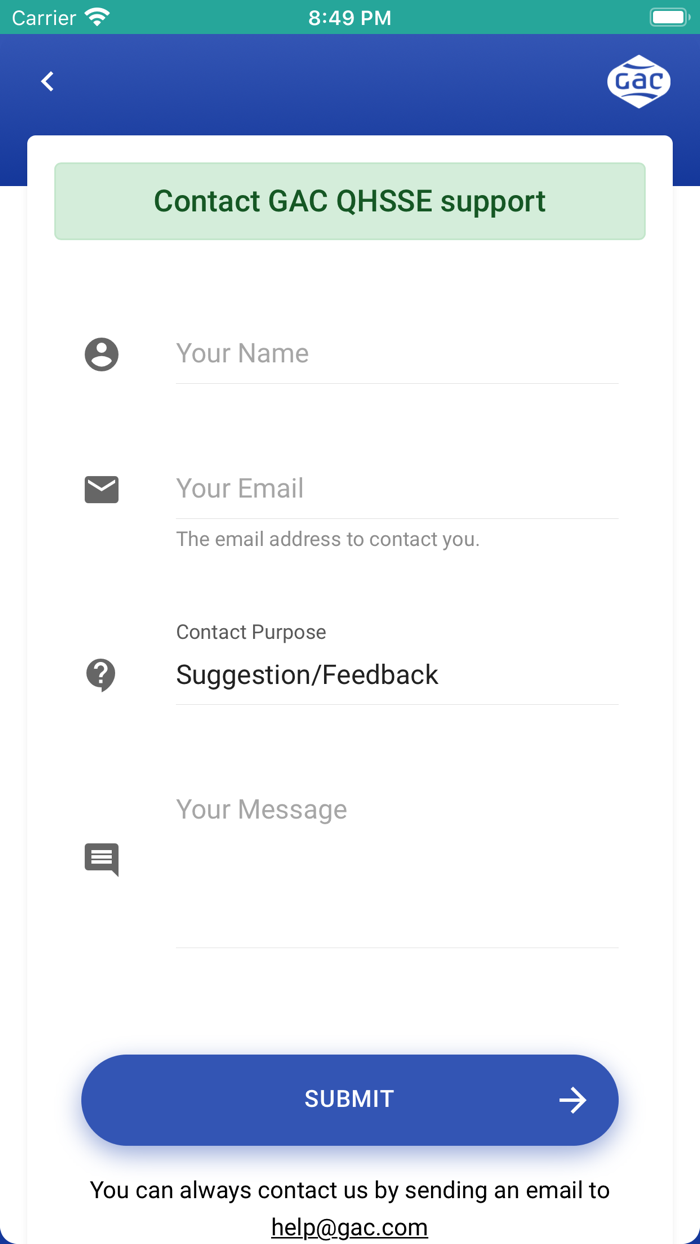The image size is (700, 1244).
Task: Tap the Contact GAC QHSSE support banner
Action: coord(350,201)
